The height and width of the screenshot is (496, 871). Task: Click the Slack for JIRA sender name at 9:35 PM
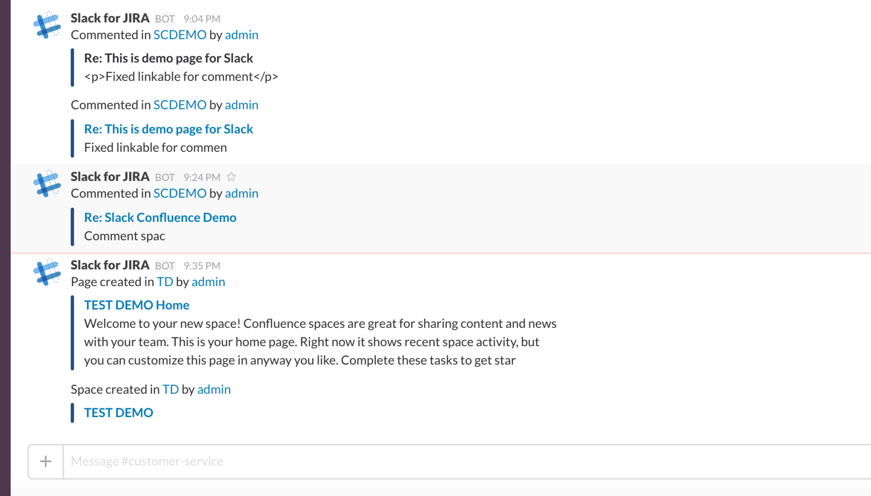[x=110, y=265]
